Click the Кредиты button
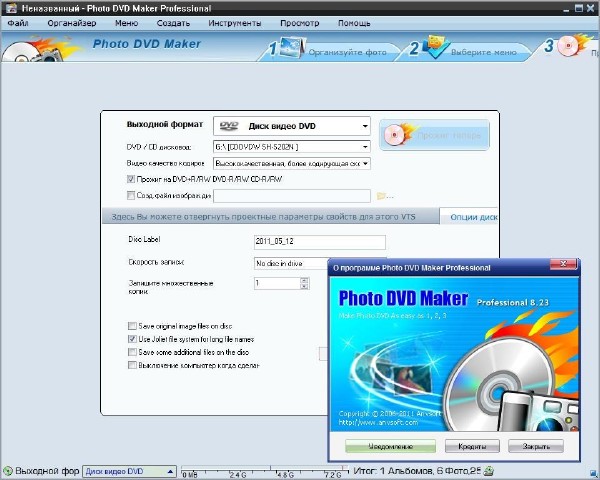 click(x=472, y=446)
